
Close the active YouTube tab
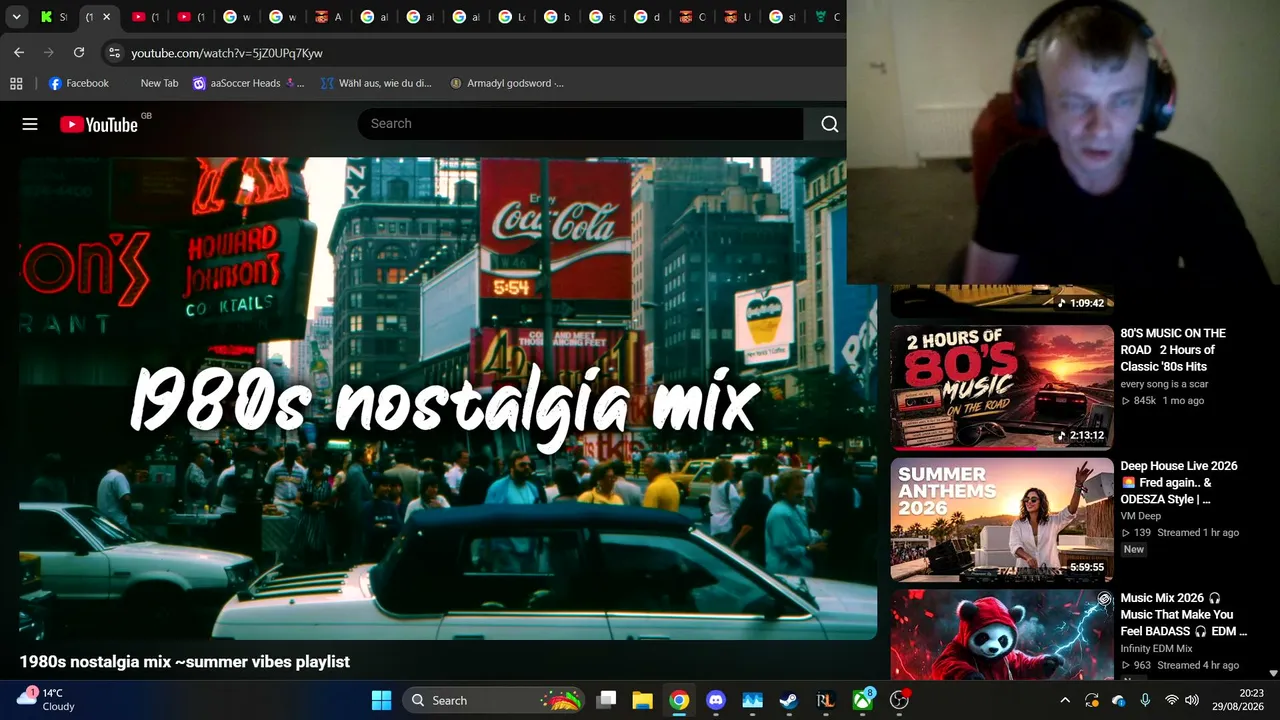pyautogui.click(x=106, y=17)
